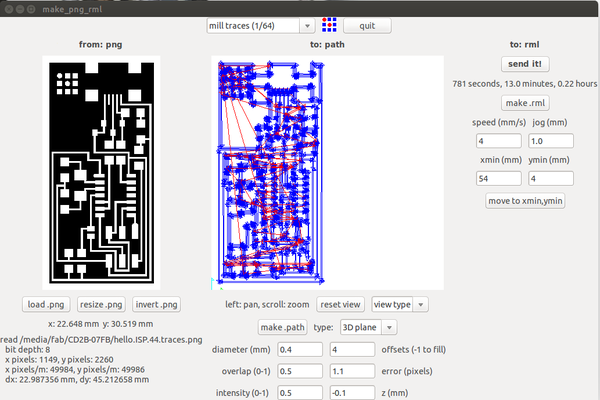The height and width of the screenshot is (400, 600).
Task: Expand the arrow next to 3D plane
Action: point(389,327)
